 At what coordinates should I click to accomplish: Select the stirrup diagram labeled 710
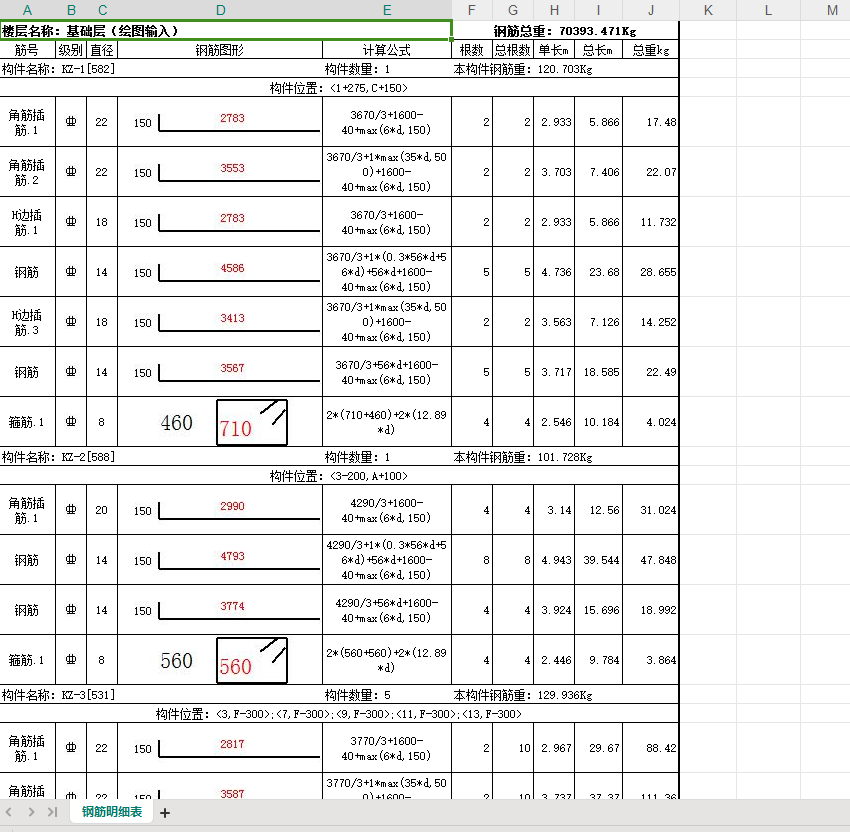point(252,422)
